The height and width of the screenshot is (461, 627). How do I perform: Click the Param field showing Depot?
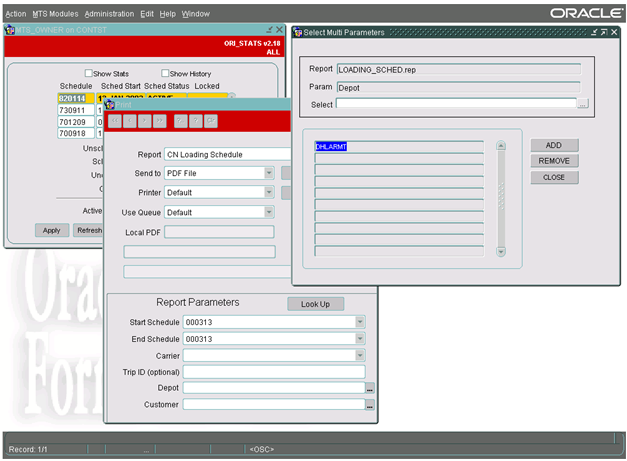459,88
